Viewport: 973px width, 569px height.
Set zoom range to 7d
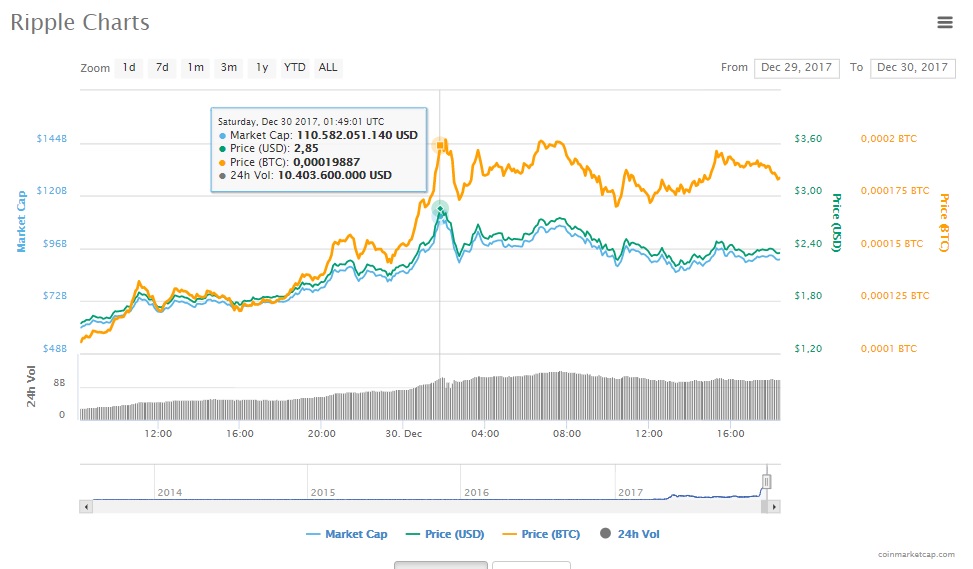pyautogui.click(x=162, y=68)
